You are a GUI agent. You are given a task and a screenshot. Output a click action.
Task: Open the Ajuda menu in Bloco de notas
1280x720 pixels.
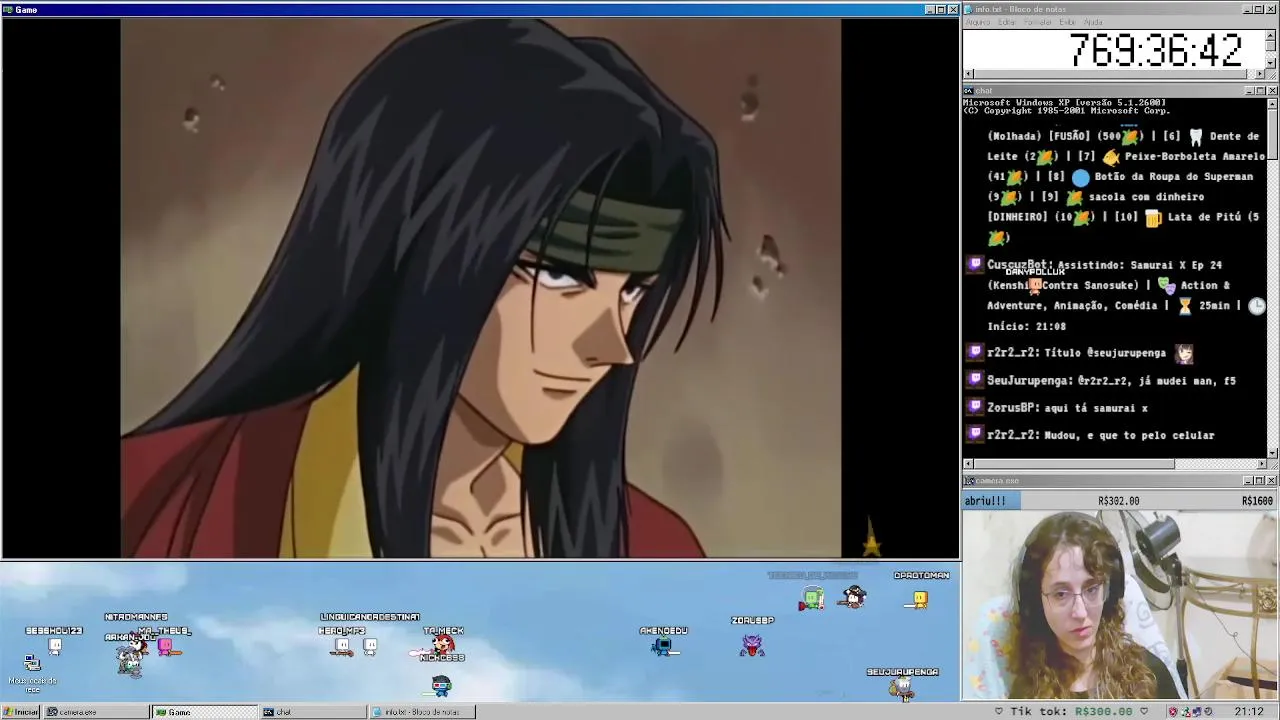pyautogui.click(x=1093, y=22)
